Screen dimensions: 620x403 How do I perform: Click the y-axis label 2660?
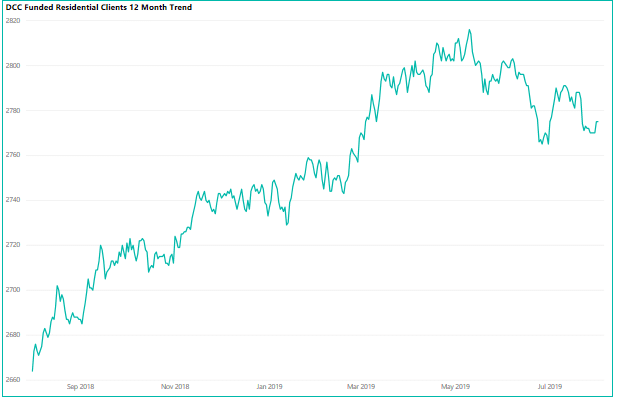(x=13, y=380)
